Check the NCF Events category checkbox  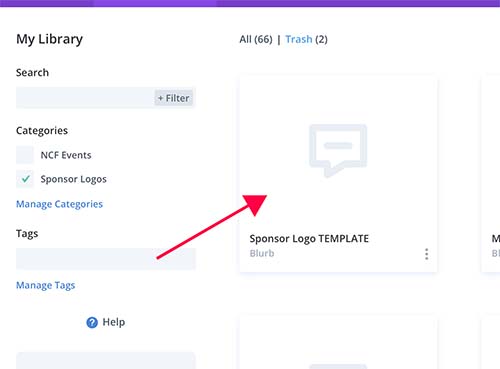[25, 155]
